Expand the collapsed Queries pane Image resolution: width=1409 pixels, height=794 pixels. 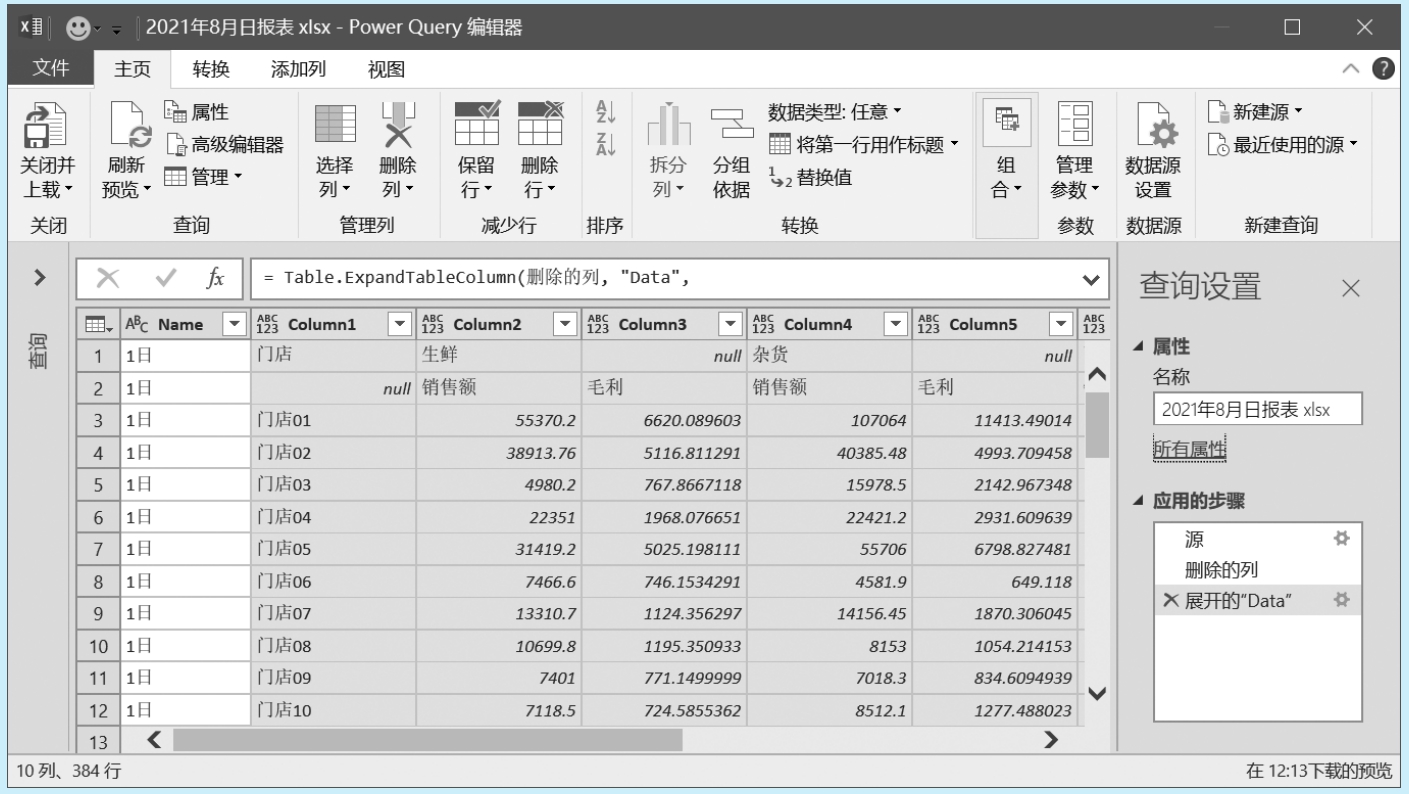[40, 278]
